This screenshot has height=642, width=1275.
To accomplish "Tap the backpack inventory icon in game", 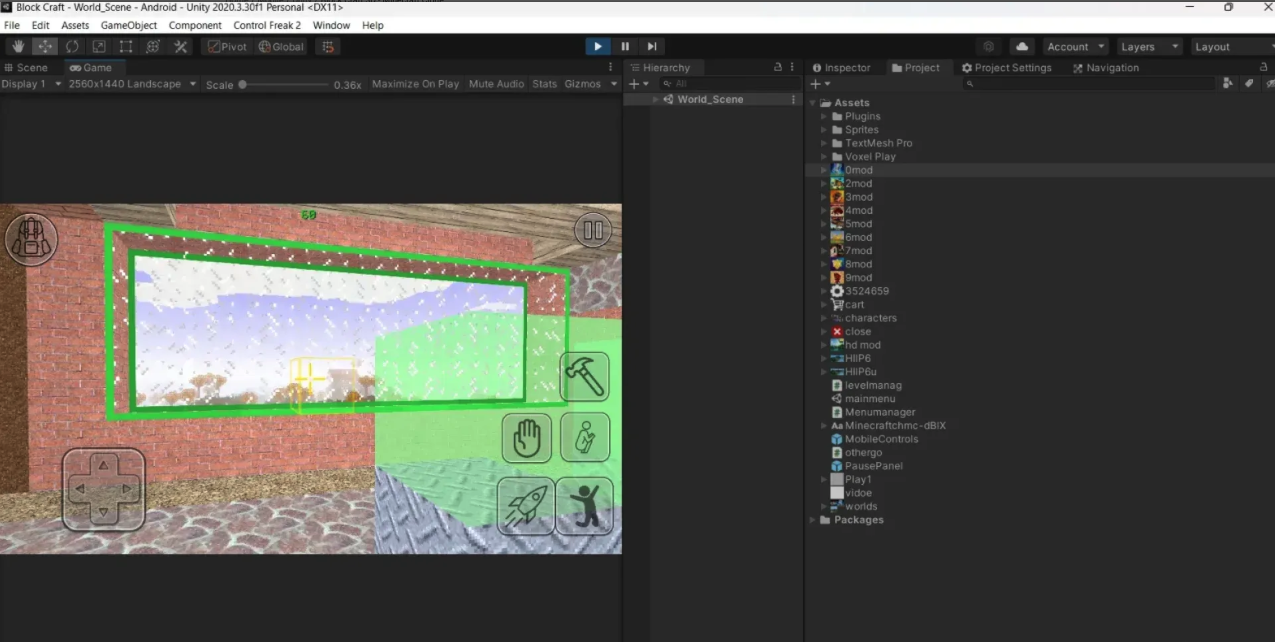I will pos(31,239).
